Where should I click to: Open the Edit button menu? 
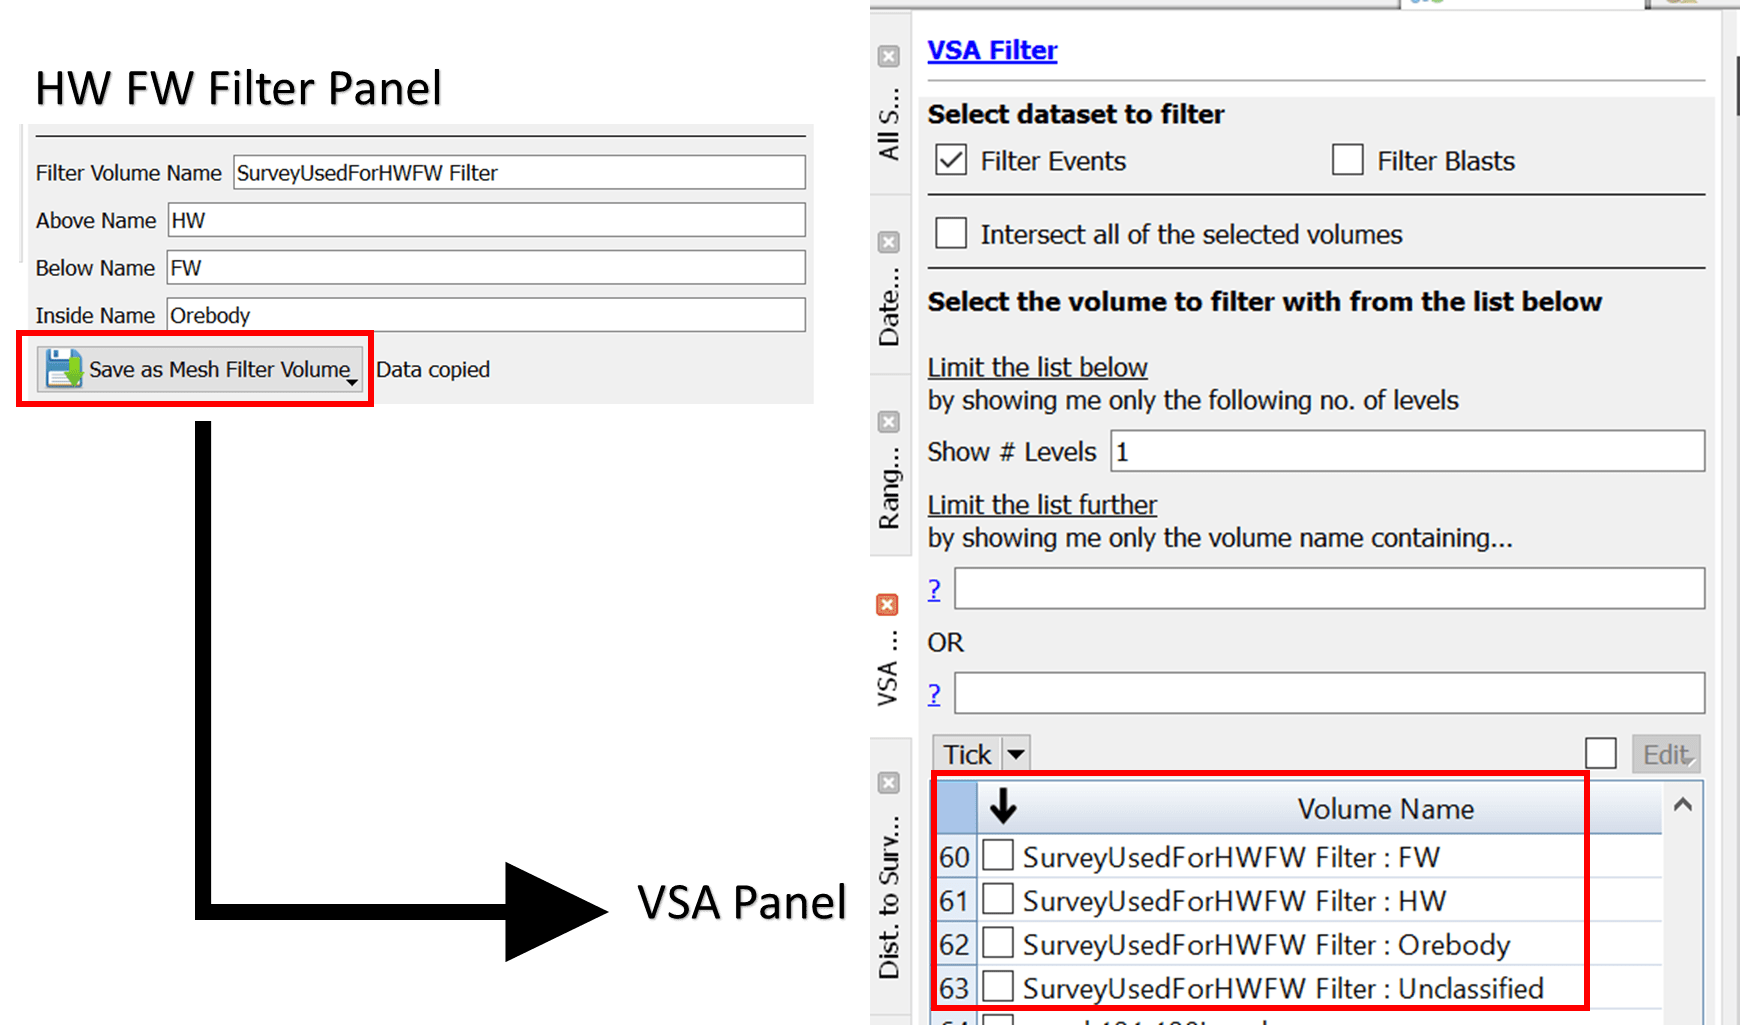tap(1666, 754)
